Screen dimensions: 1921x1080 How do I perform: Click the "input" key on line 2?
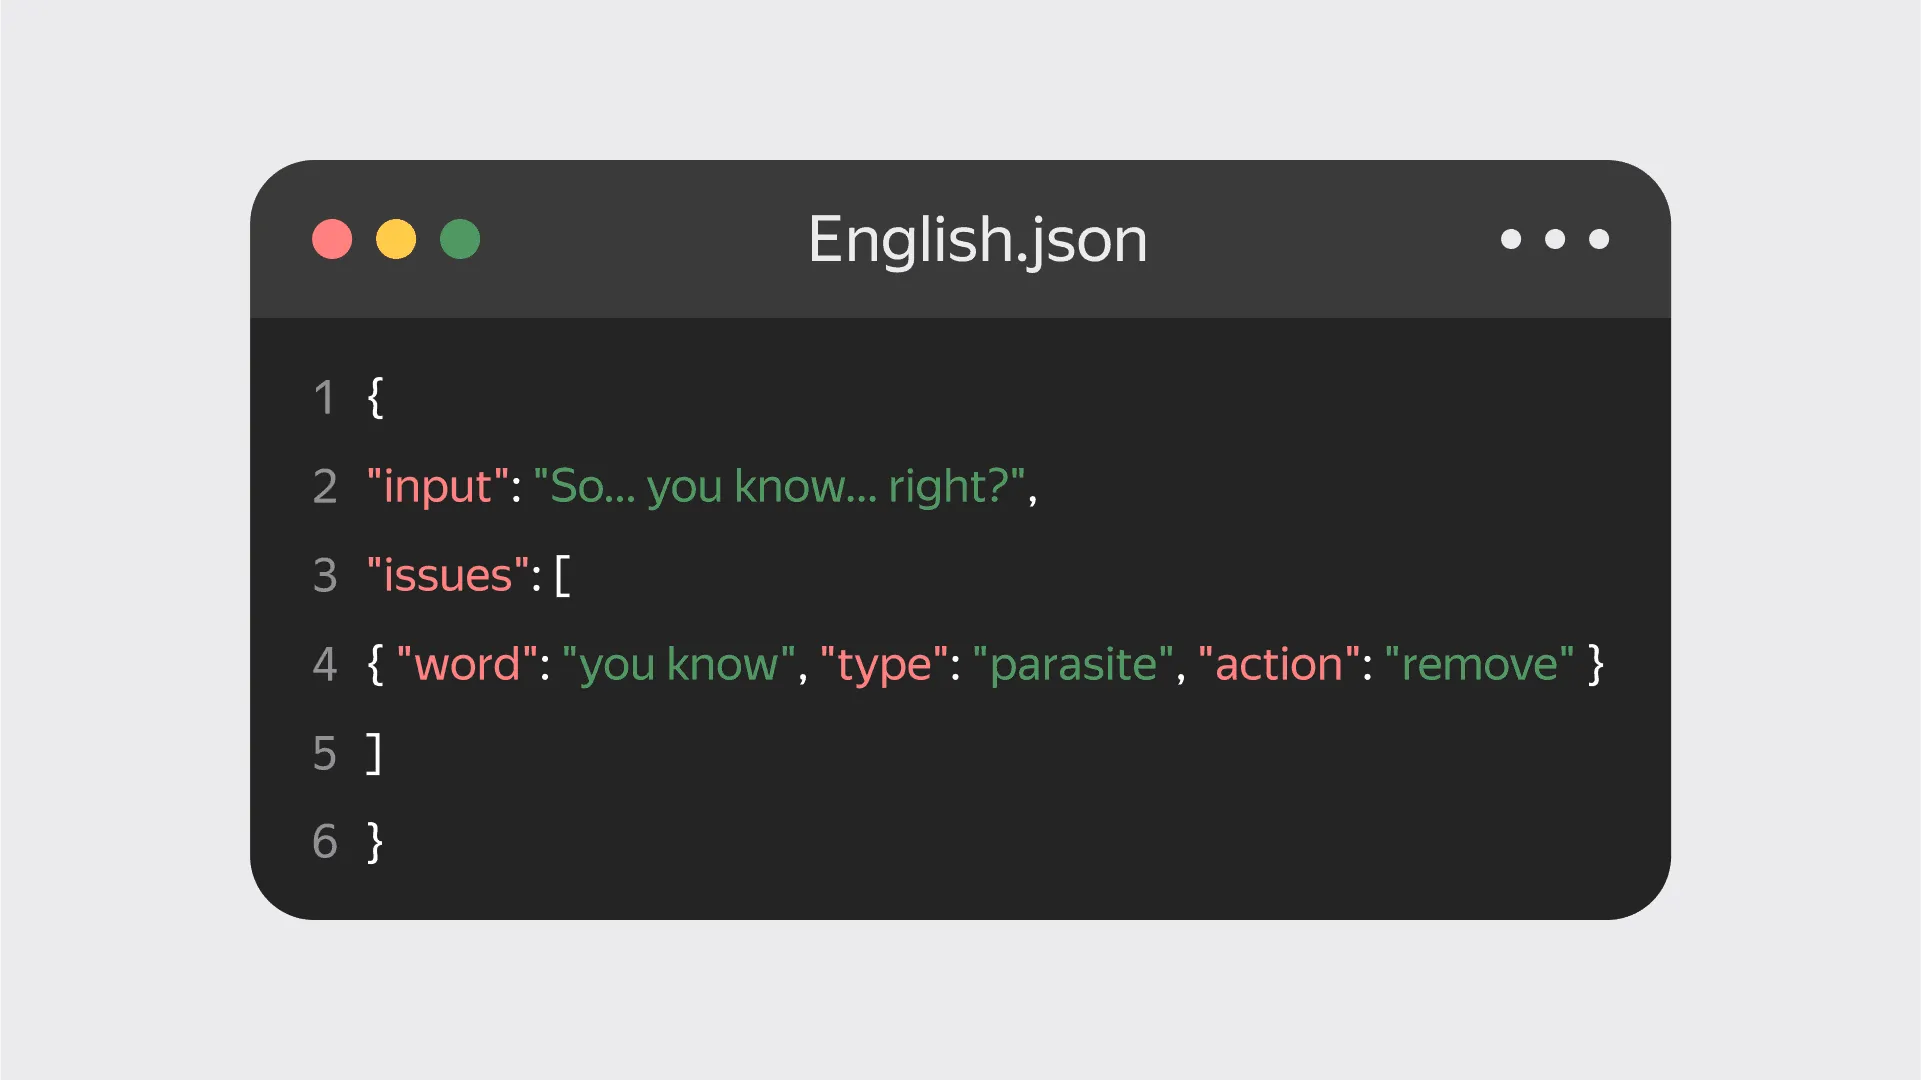point(438,487)
